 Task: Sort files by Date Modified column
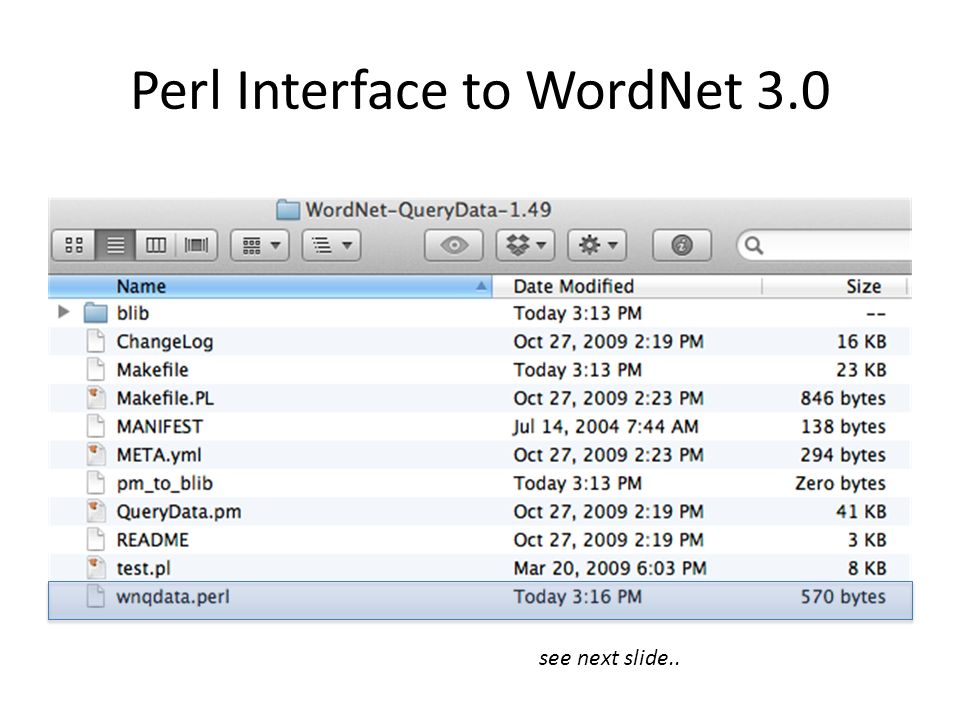point(627,287)
